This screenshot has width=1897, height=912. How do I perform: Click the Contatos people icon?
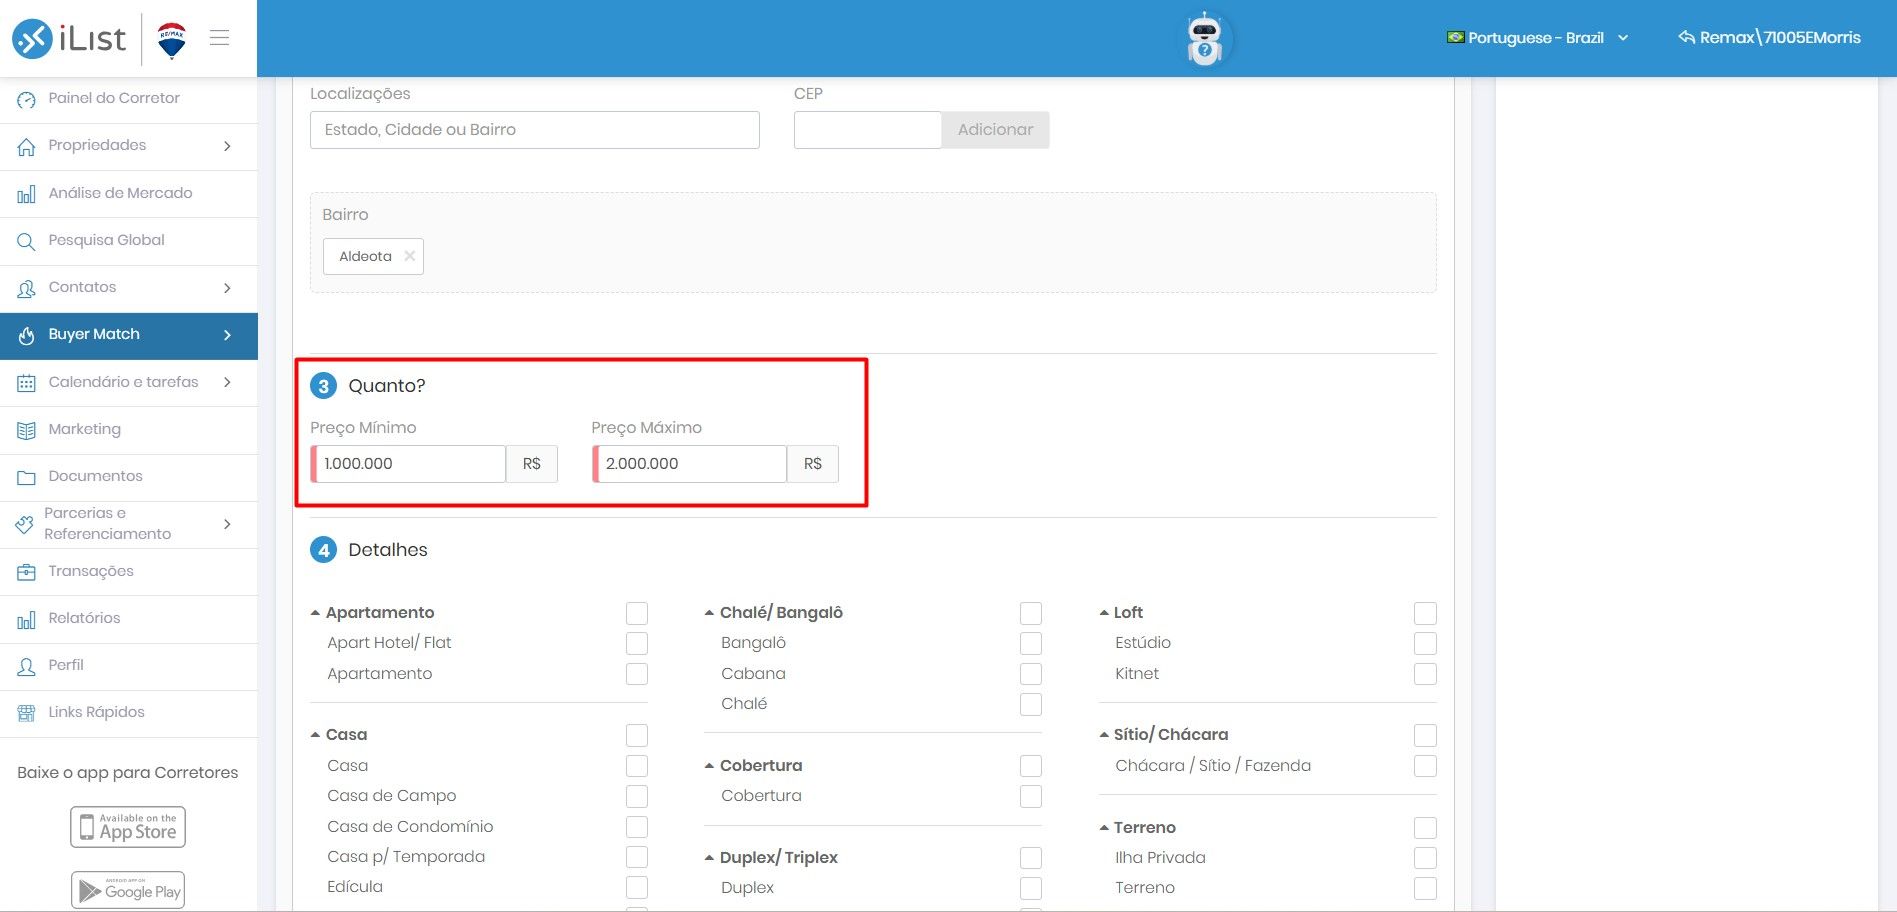tap(27, 288)
